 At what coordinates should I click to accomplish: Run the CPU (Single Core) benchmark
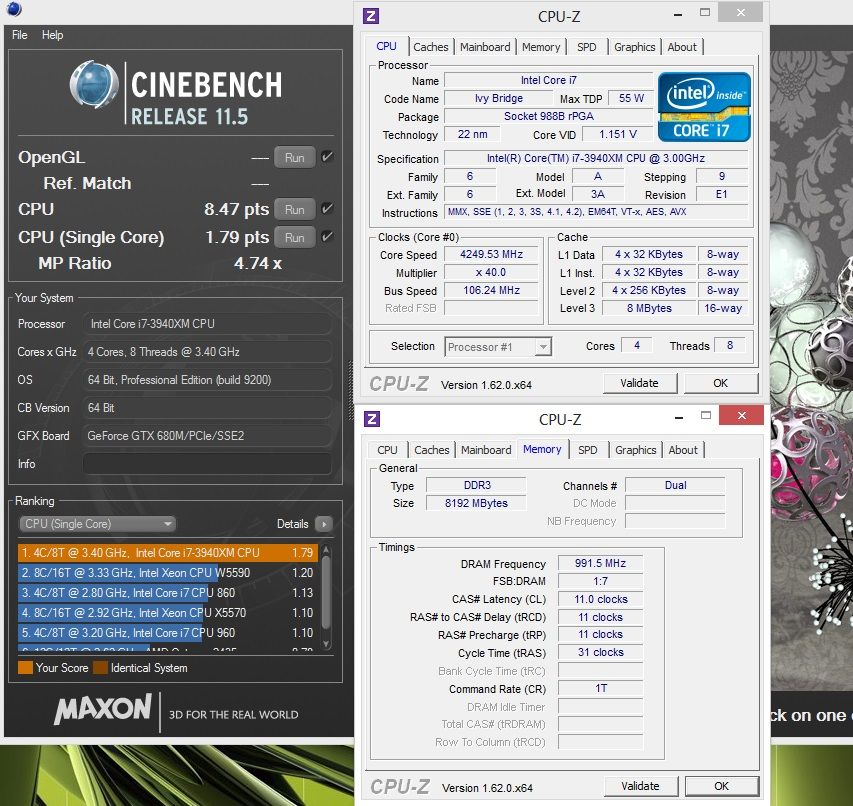tap(294, 237)
